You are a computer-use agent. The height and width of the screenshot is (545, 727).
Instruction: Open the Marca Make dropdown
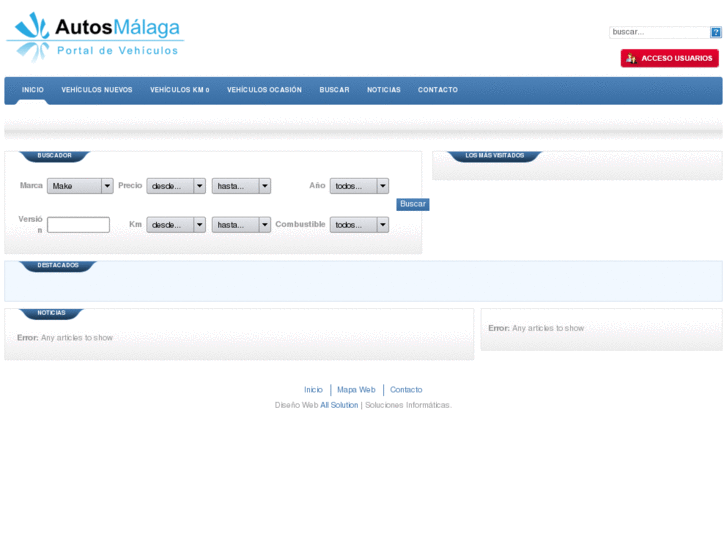pyautogui.click(x=80, y=186)
